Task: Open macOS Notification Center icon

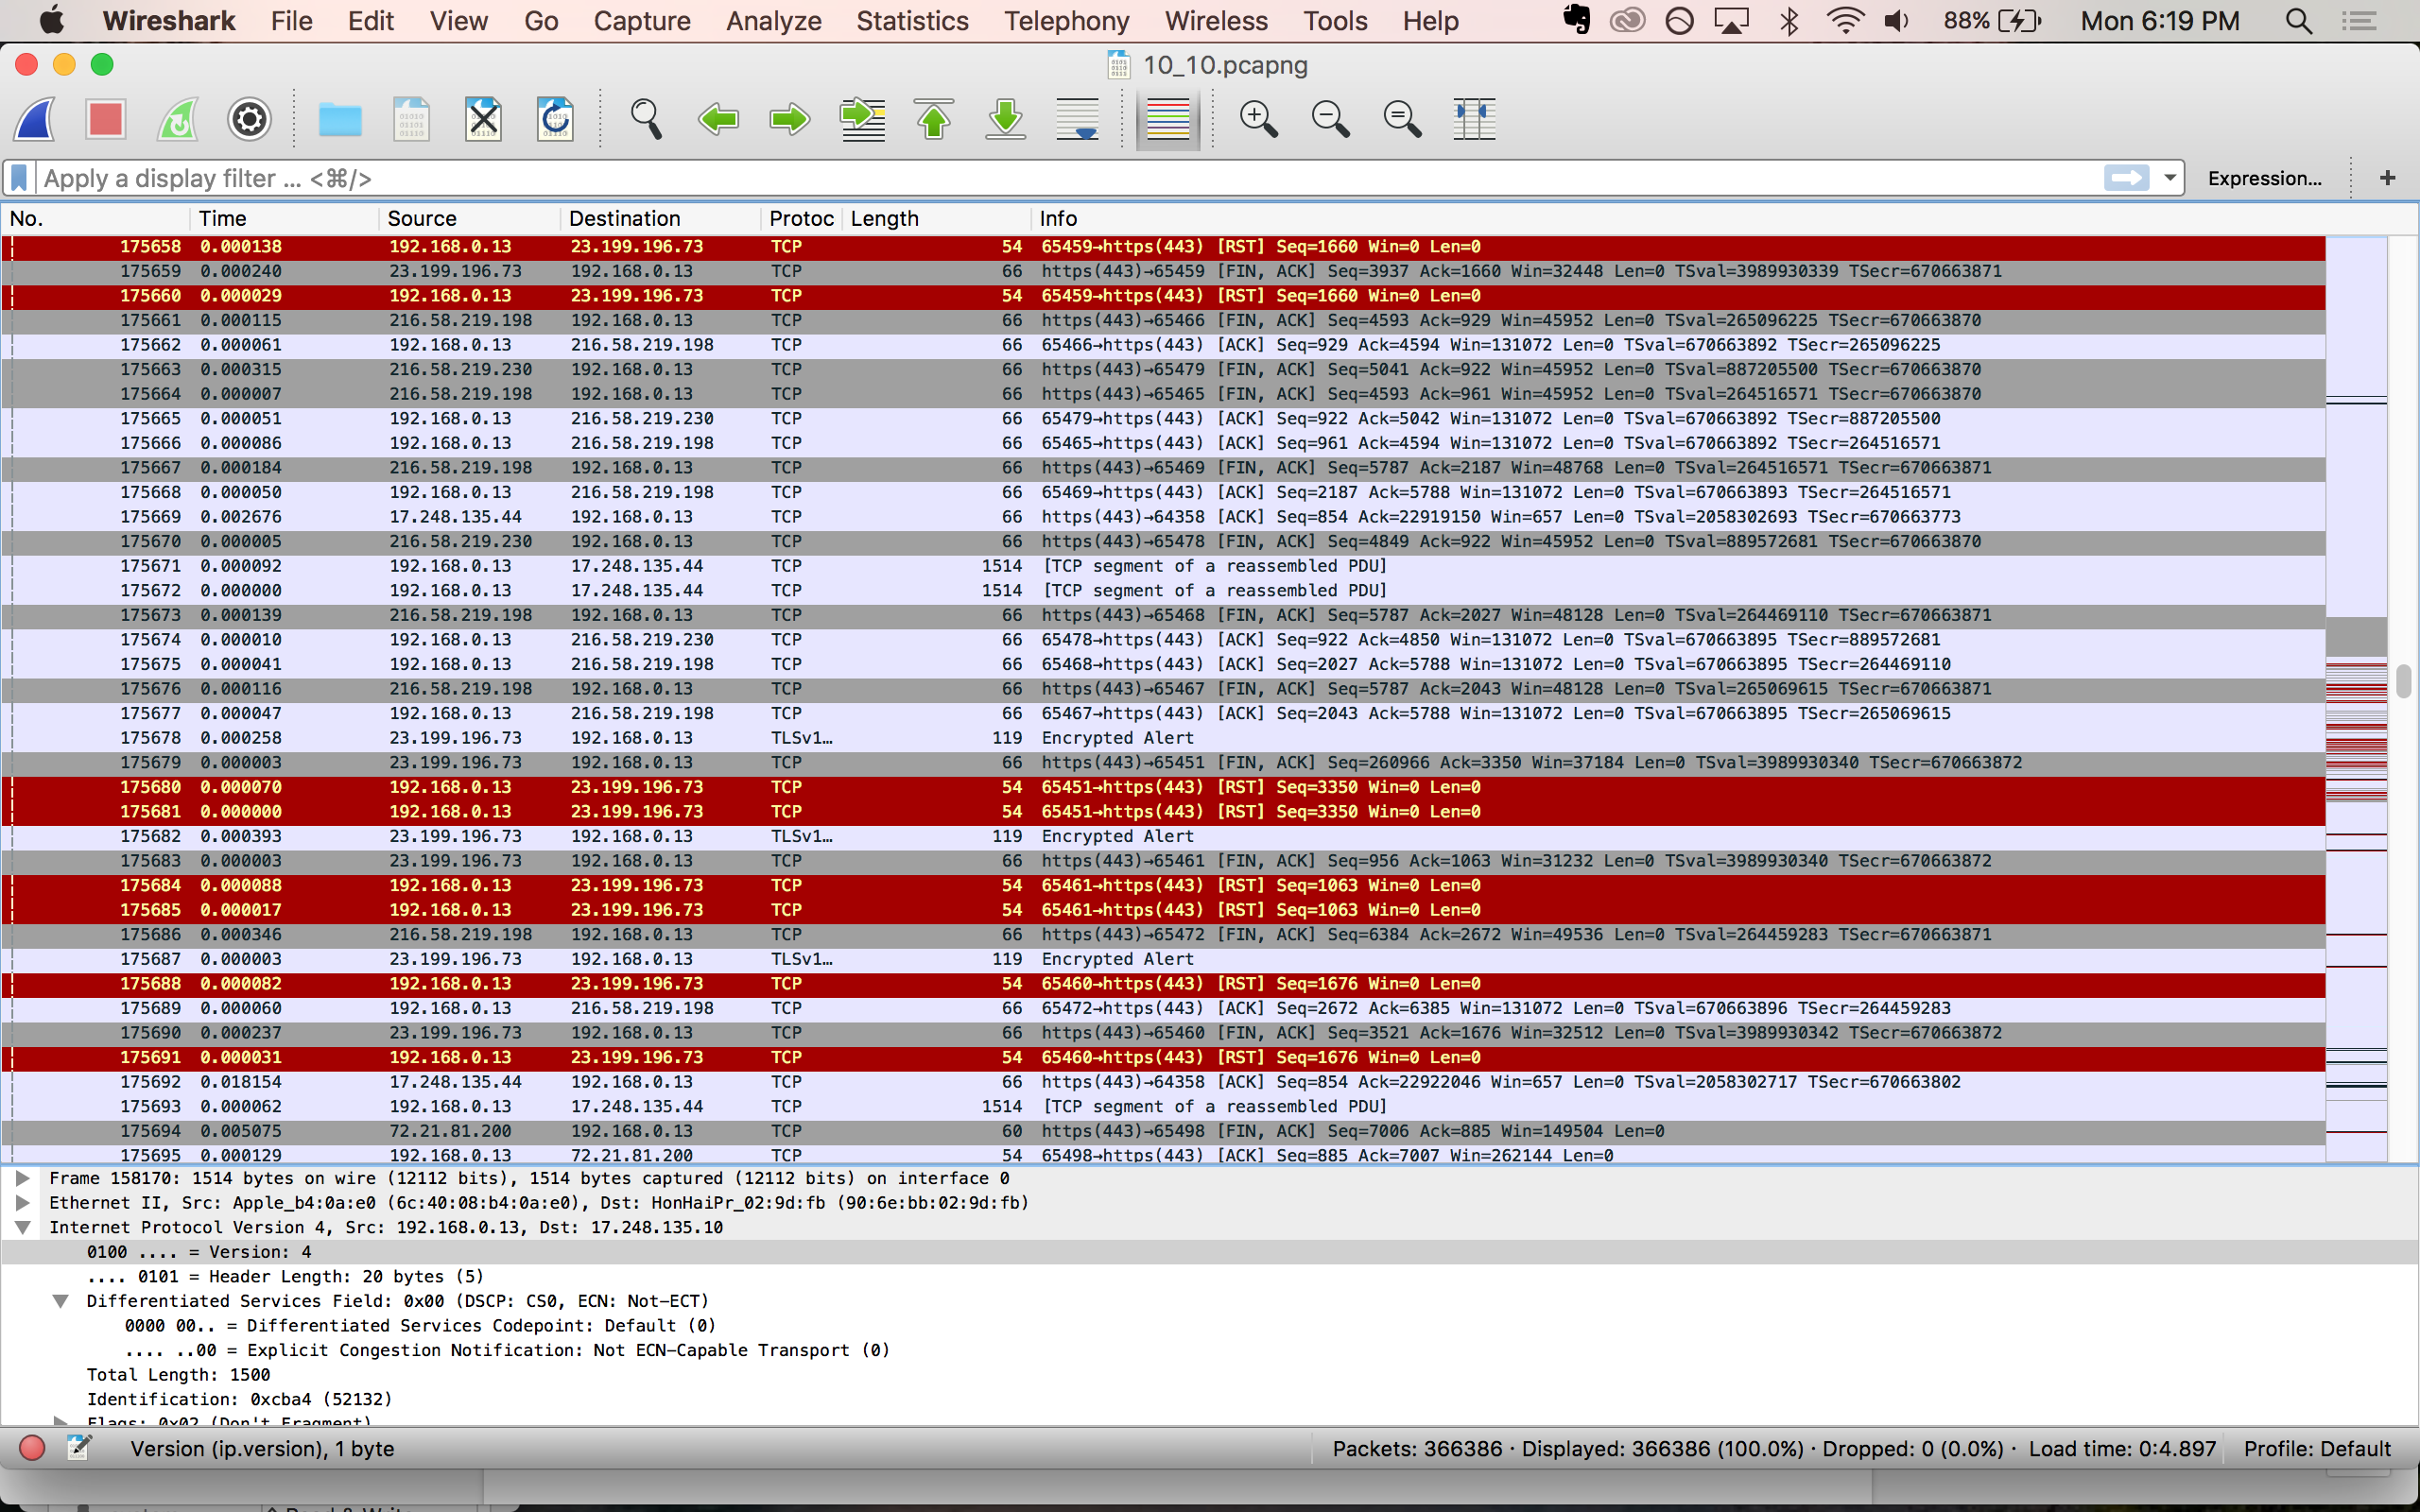Action: pyautogui.click(x=2360, y=21)
